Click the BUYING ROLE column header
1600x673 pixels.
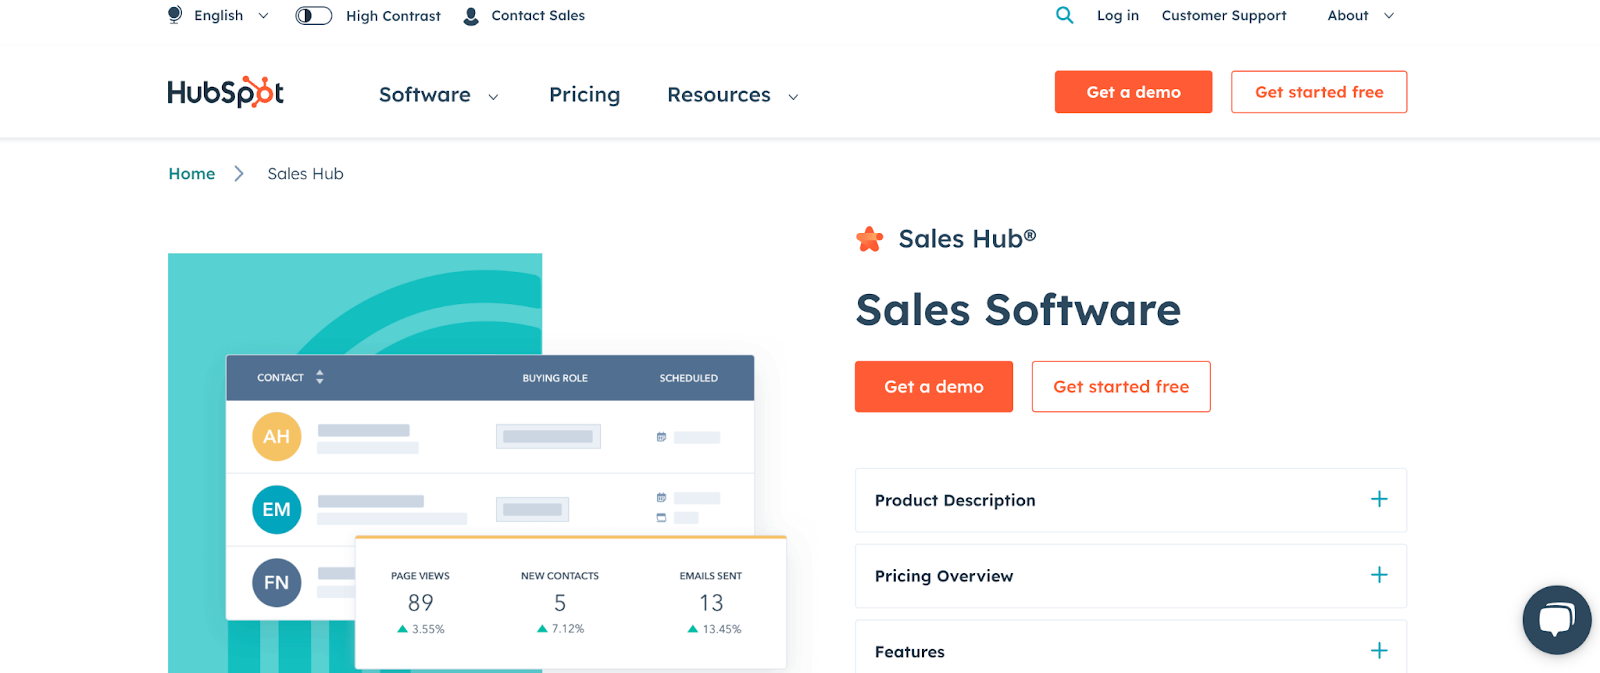(x=555, y=378)
